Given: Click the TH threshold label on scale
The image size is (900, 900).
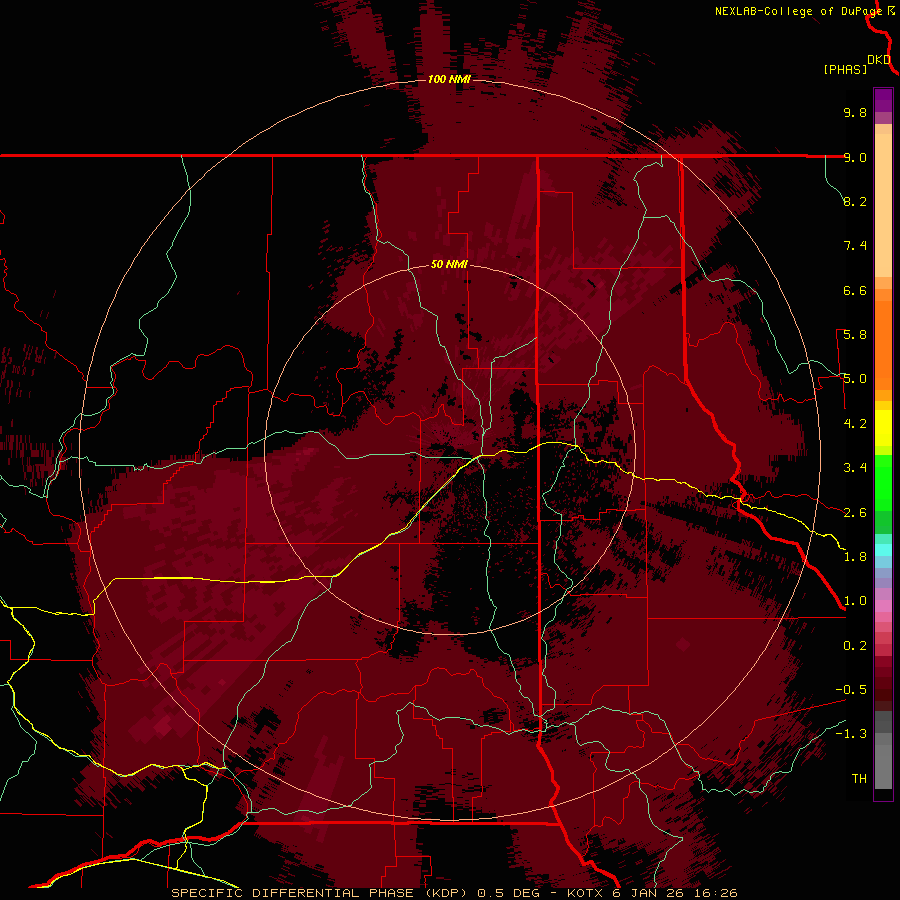Looking at the screenshot, I should tap(859, 779).
